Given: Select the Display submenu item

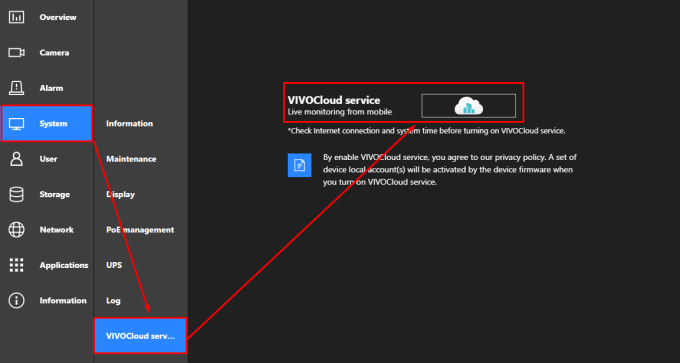Looking at the screenshot, I should coord(120,194).
